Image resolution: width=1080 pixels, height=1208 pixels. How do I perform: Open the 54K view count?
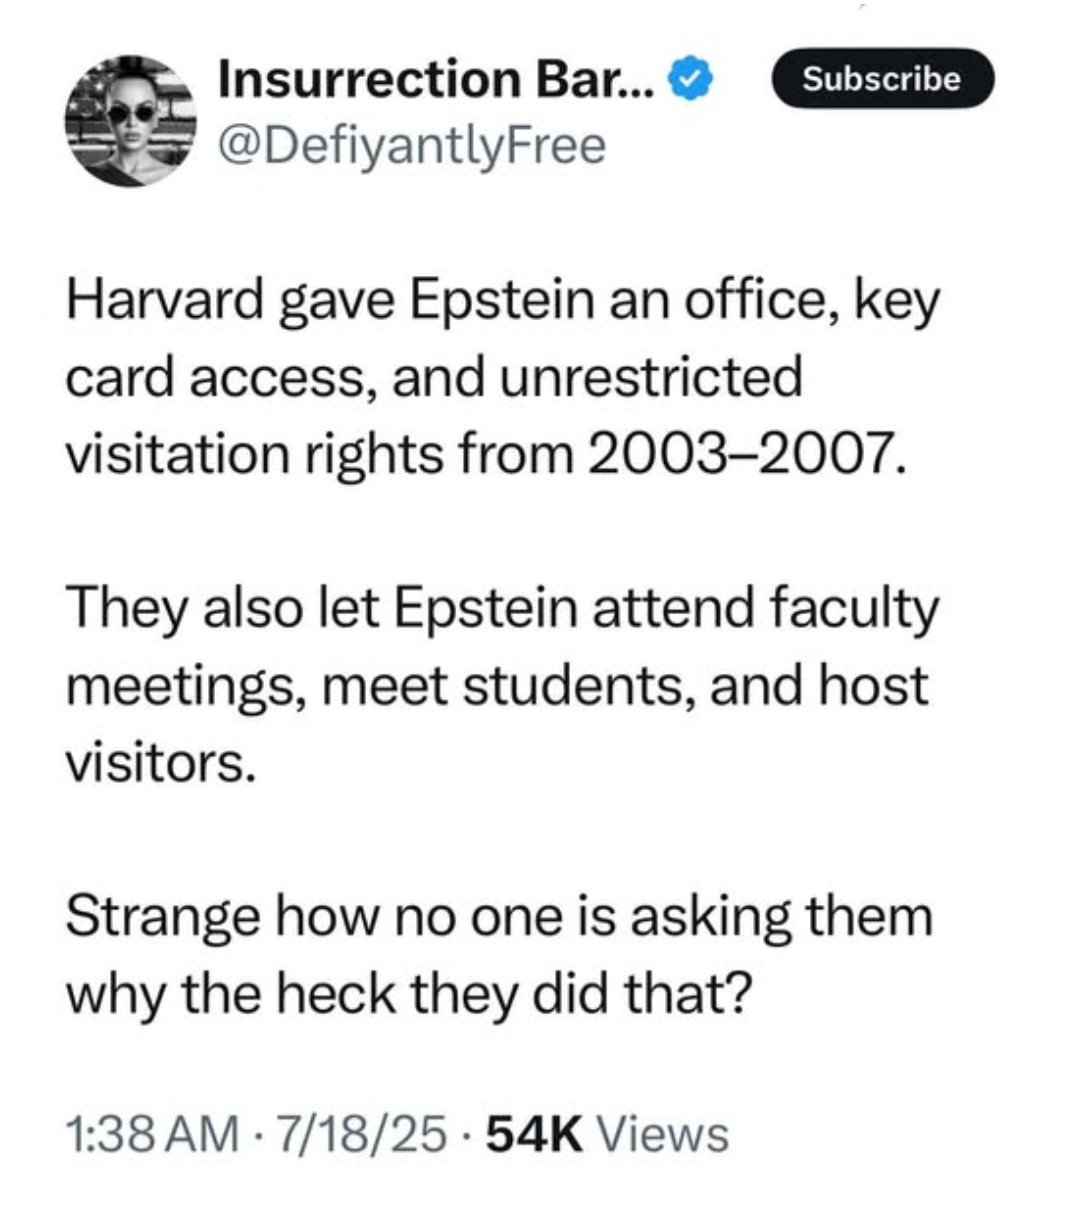[534, 1134]
